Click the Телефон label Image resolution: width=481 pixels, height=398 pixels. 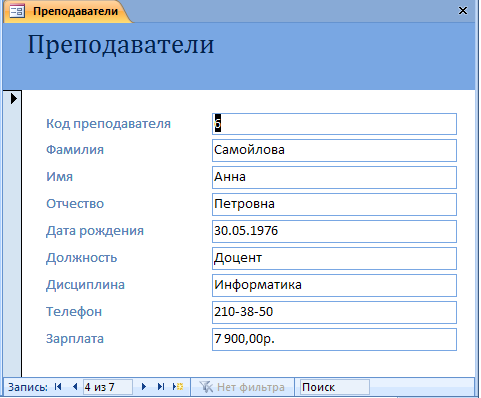[74, 312]
